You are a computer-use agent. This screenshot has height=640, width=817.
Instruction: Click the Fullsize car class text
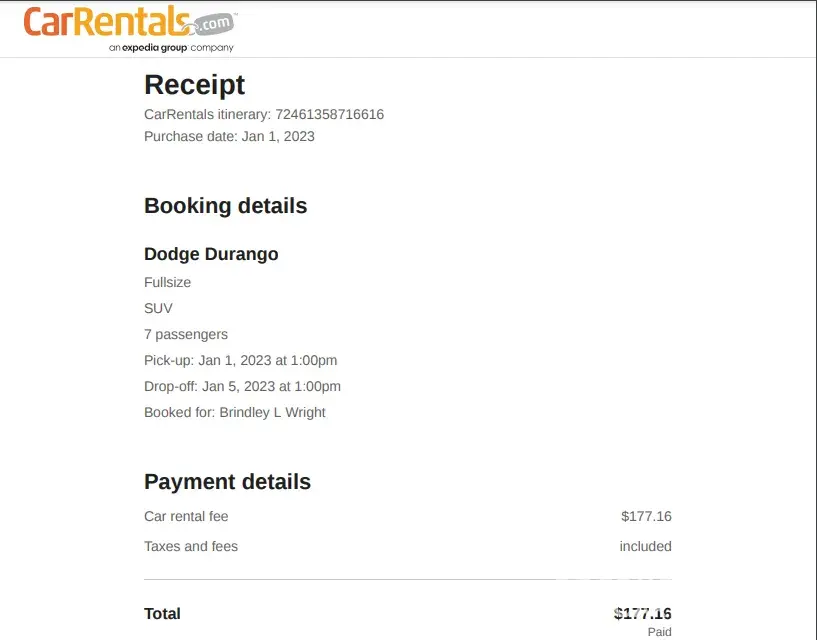click(x=167, y=282)
